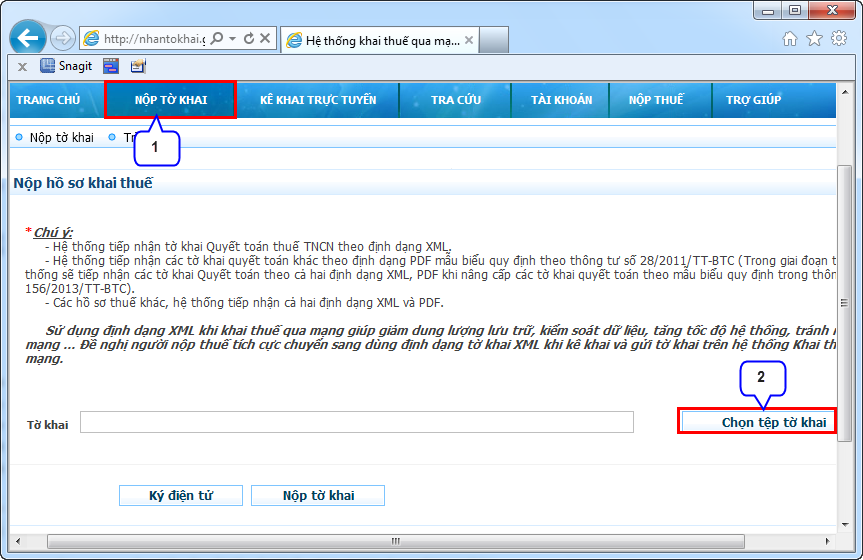This screenshot has height=560, width=863.
Task: Select the TRỢ GIÚP menu item
Action: pyautogui.click(x=753, y=100)
